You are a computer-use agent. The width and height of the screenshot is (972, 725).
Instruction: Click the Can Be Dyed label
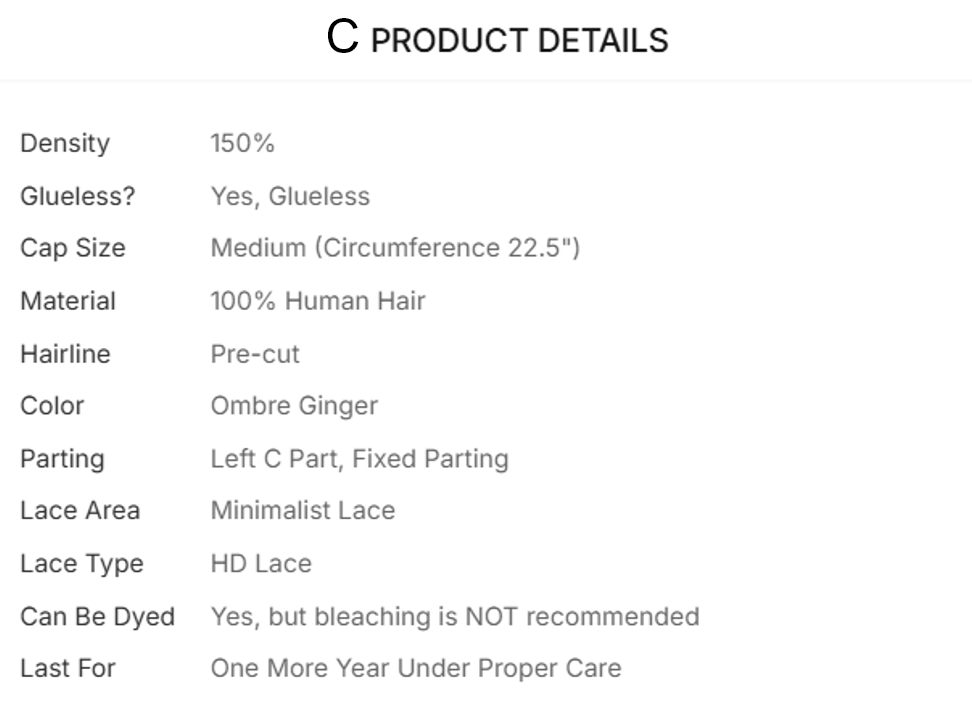coord(97,616)
